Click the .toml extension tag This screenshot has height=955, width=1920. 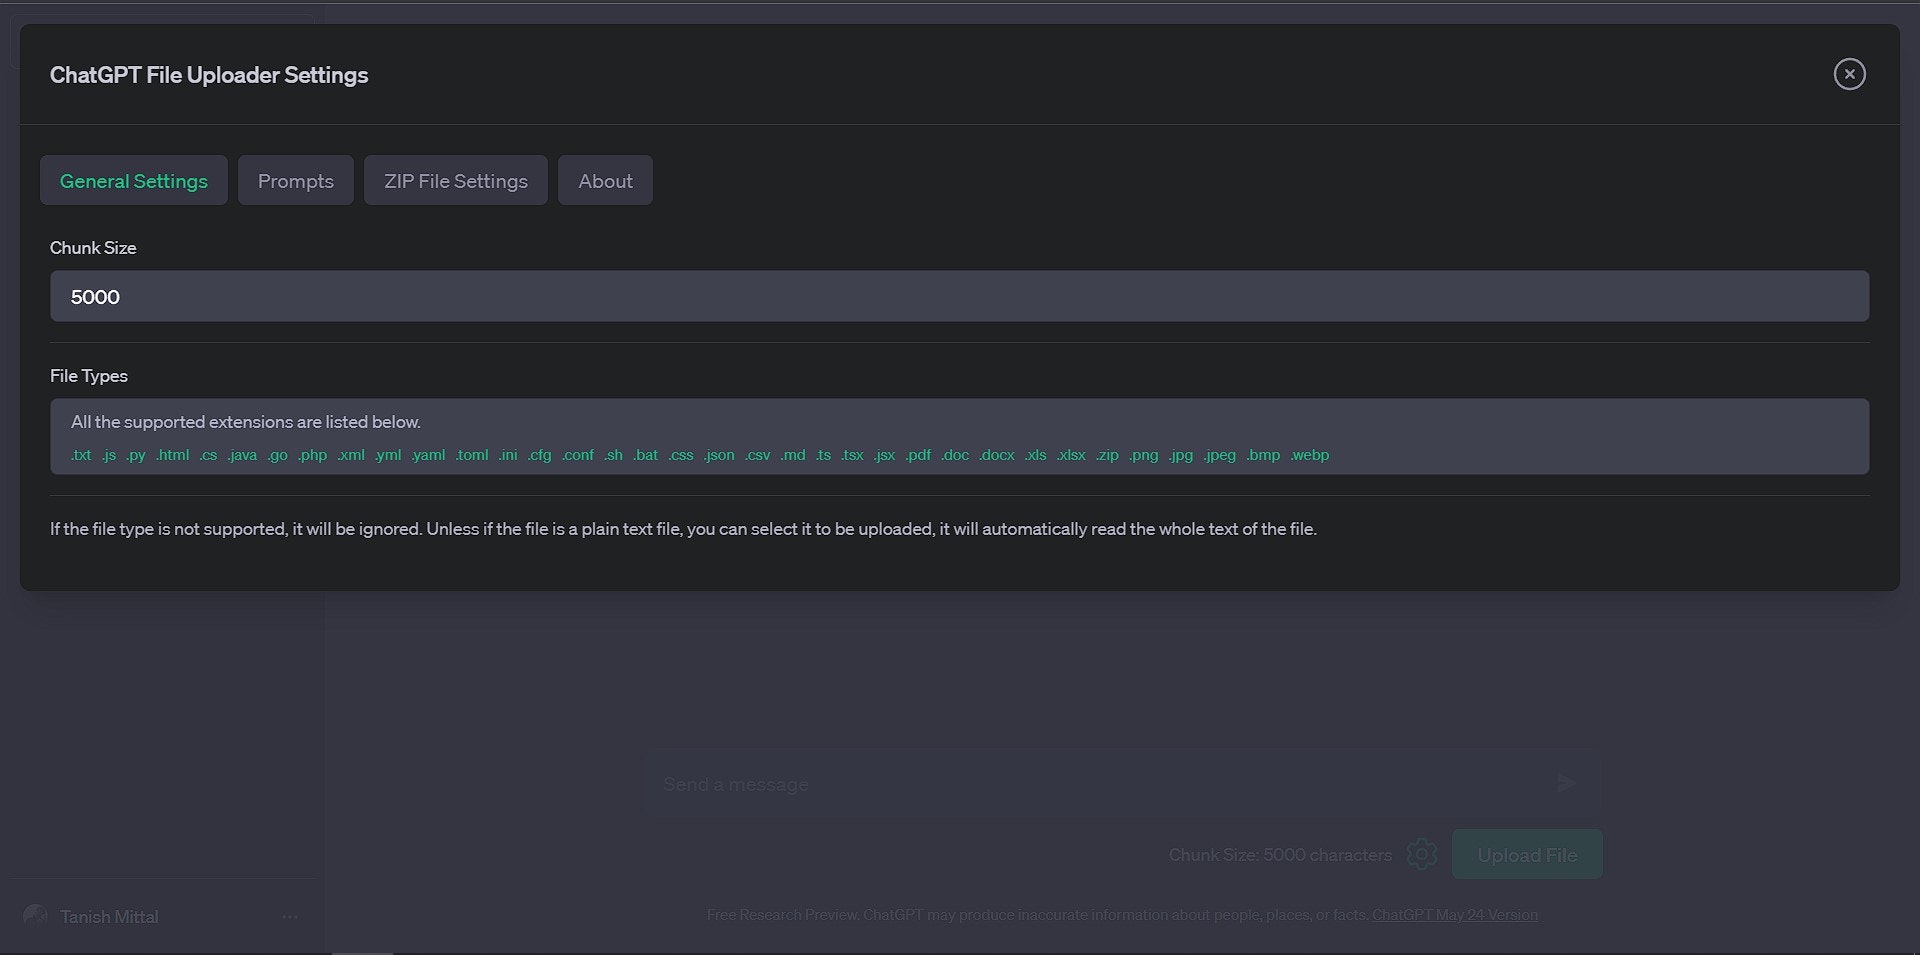[472, 455]
